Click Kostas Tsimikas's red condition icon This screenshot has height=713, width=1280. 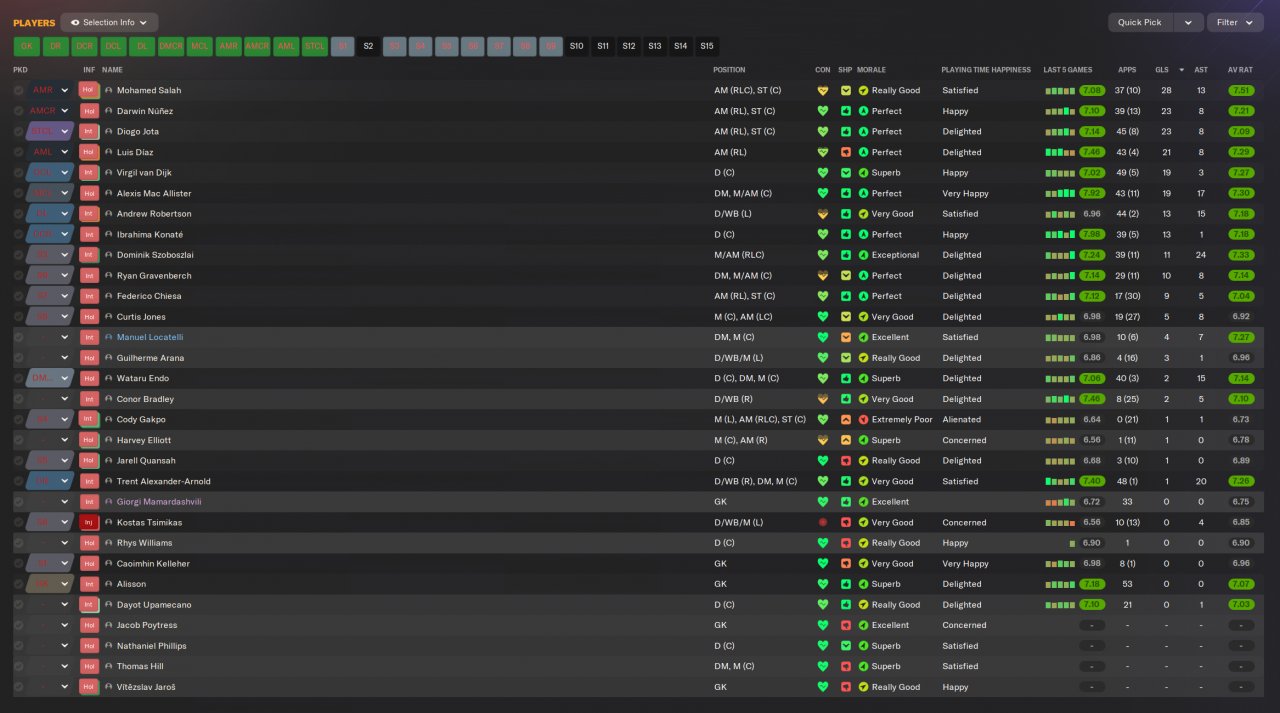(823, 522)
